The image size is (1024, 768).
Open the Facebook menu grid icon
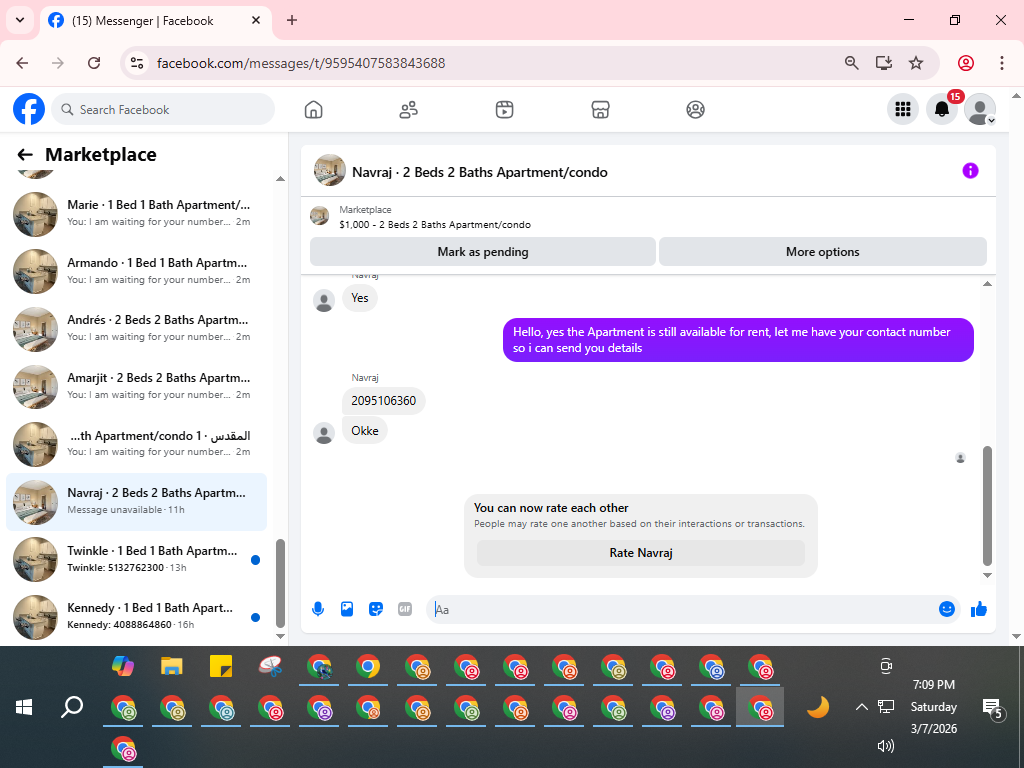(903, 109)
